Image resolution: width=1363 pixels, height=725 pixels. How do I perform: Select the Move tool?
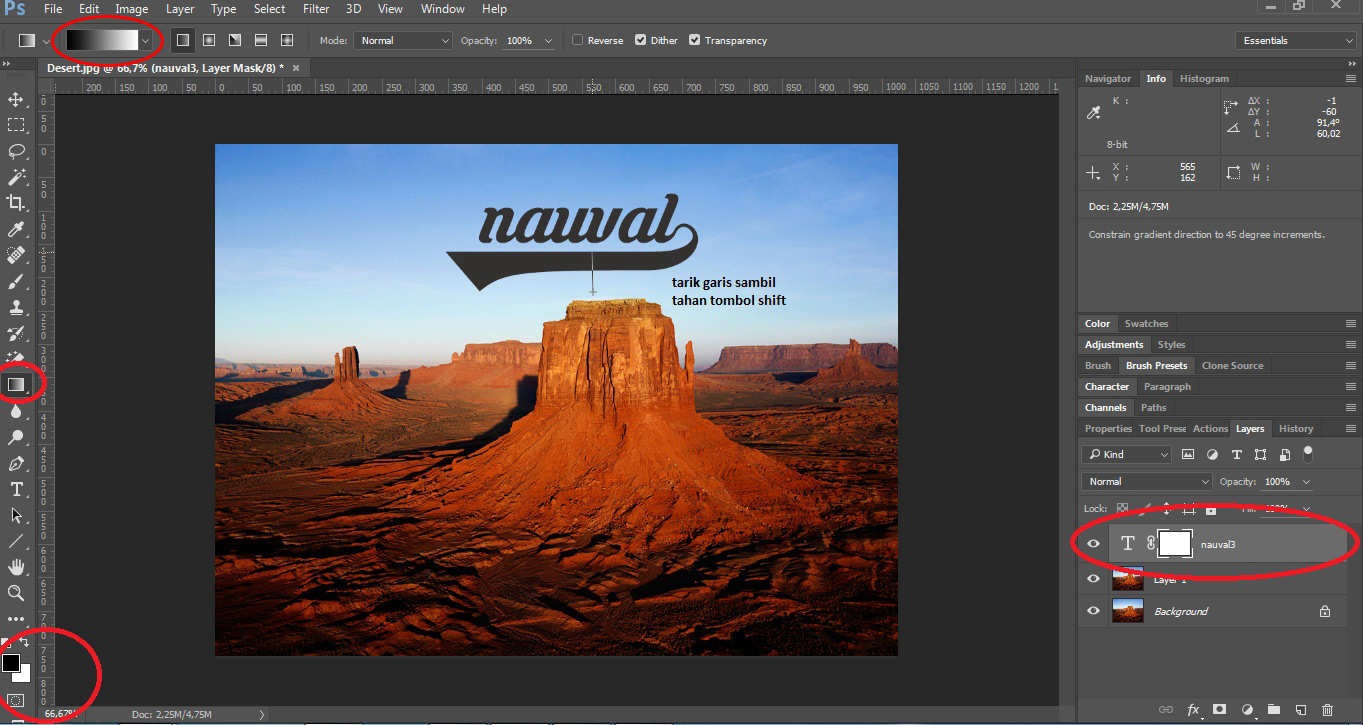[x=16, y=99]
